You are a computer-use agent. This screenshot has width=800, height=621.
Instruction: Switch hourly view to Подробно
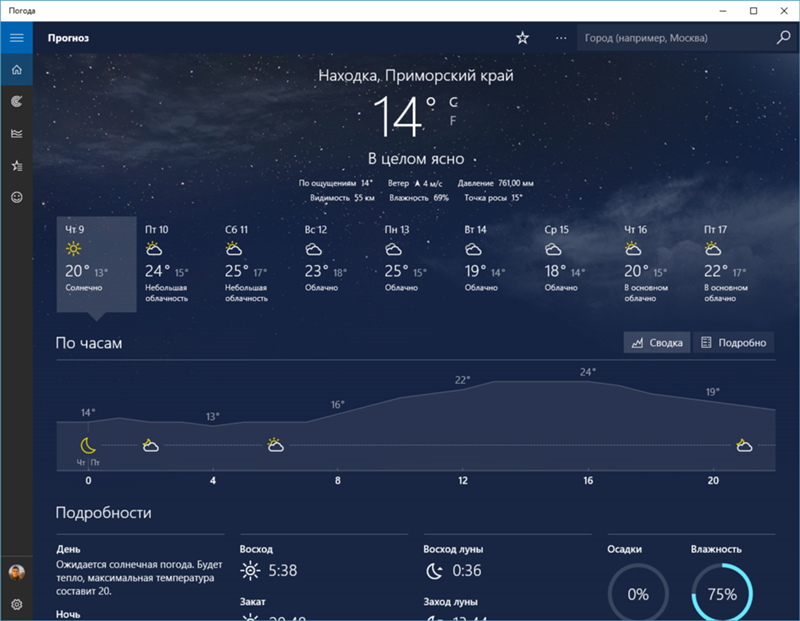pyautogui.click(x=734, y=343)
